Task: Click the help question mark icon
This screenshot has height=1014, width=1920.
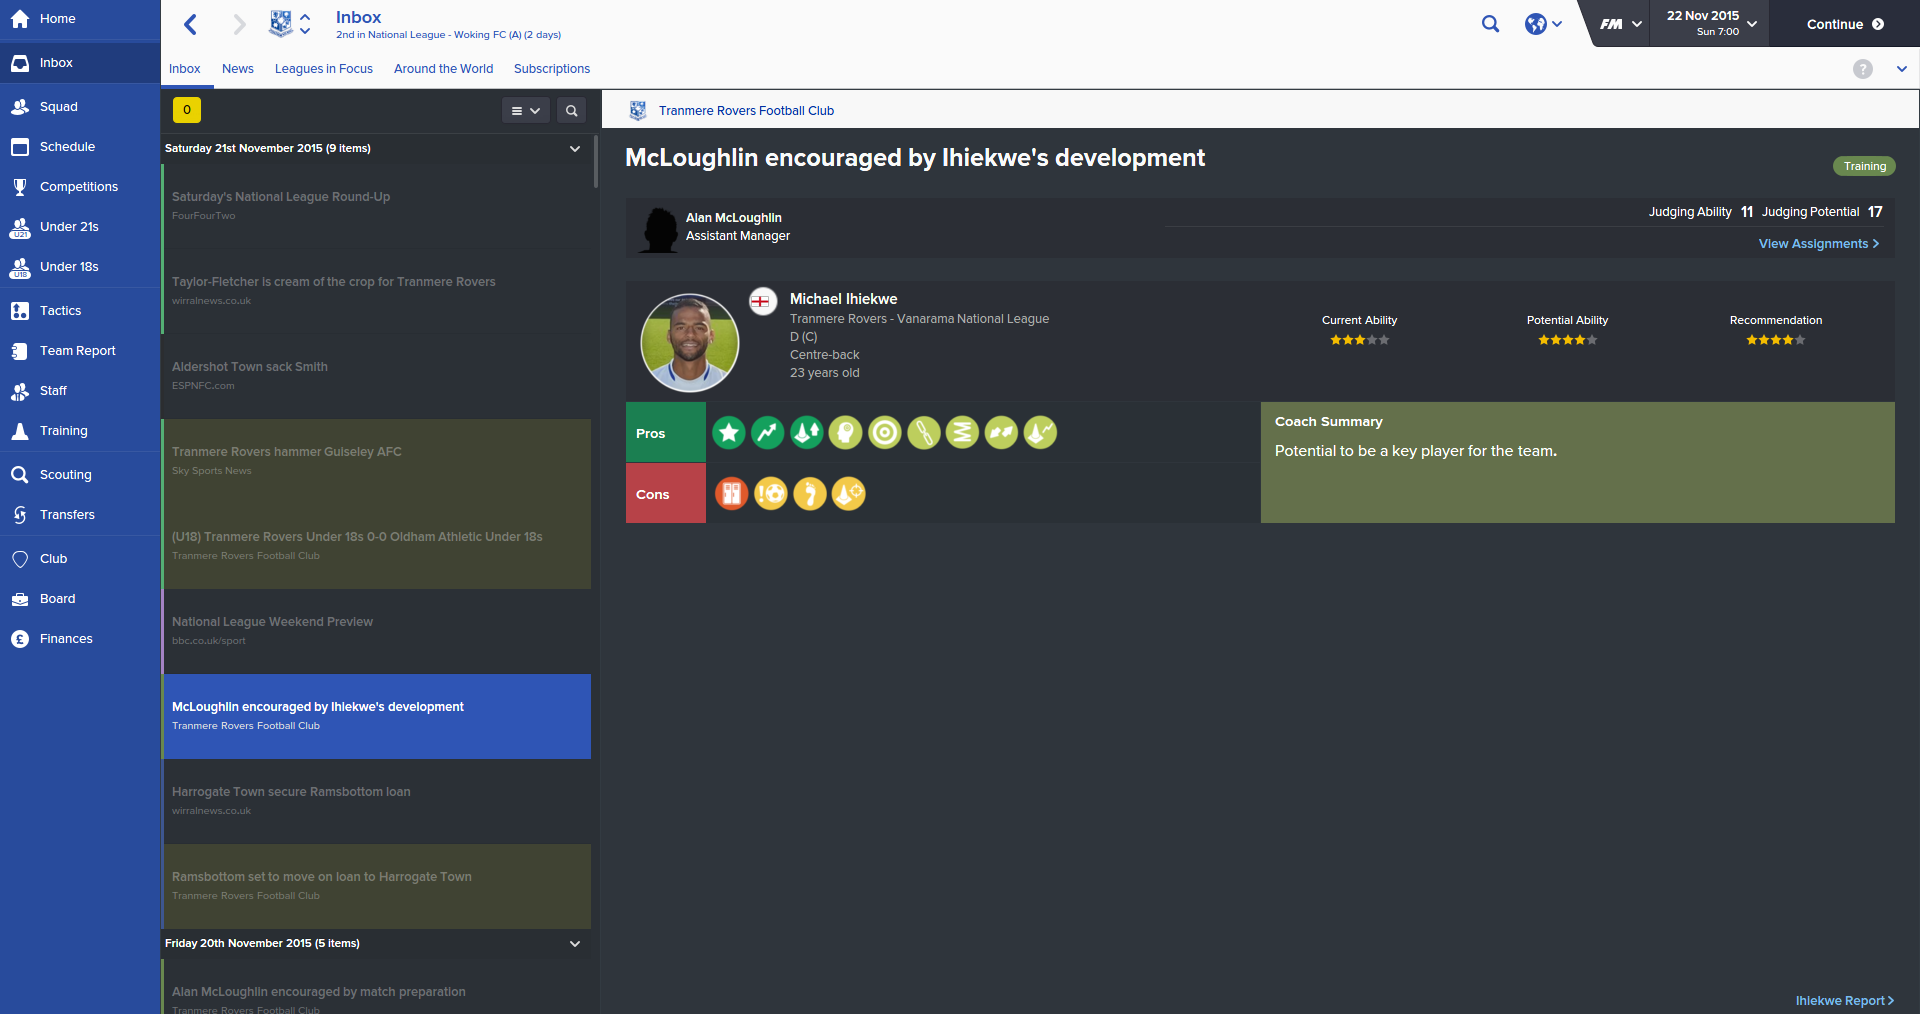Action: coord(1862,69)
